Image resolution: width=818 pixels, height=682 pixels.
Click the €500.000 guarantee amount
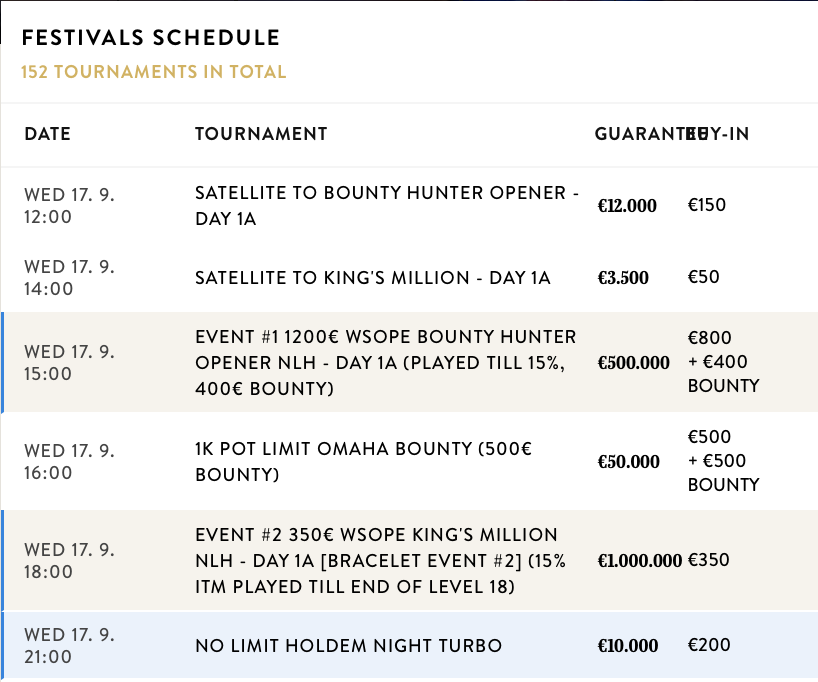[634, 363]
